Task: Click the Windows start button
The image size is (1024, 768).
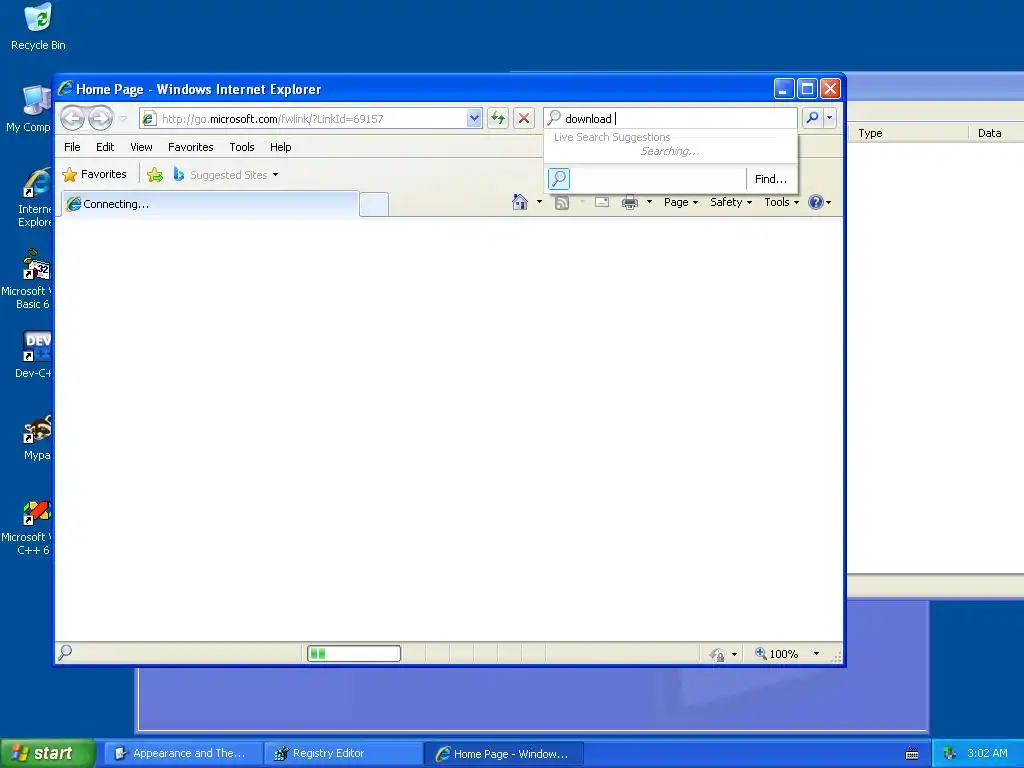Action: [x=47, y=753]
